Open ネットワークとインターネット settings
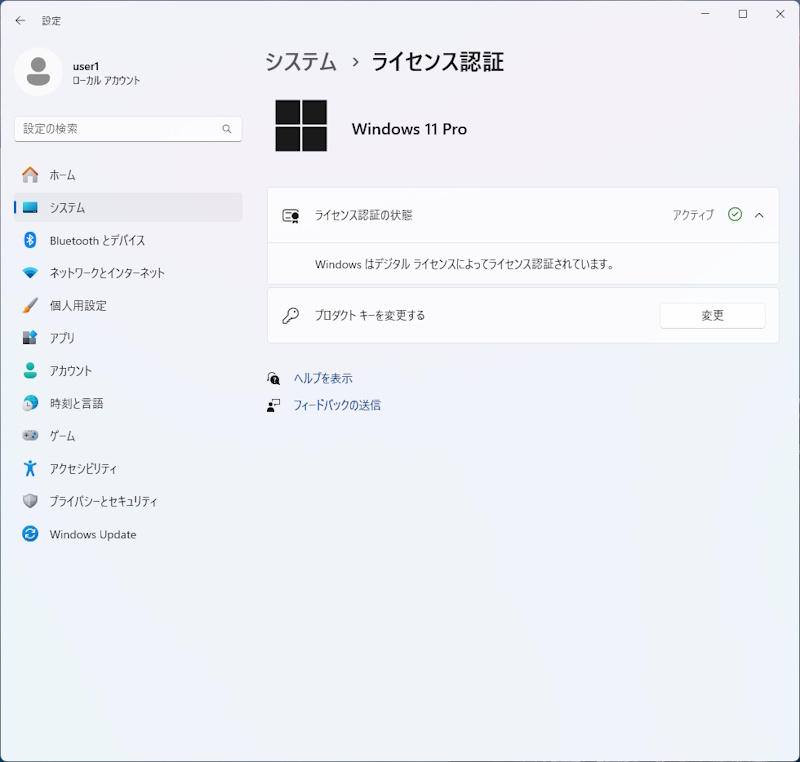 tap(128, 273)
